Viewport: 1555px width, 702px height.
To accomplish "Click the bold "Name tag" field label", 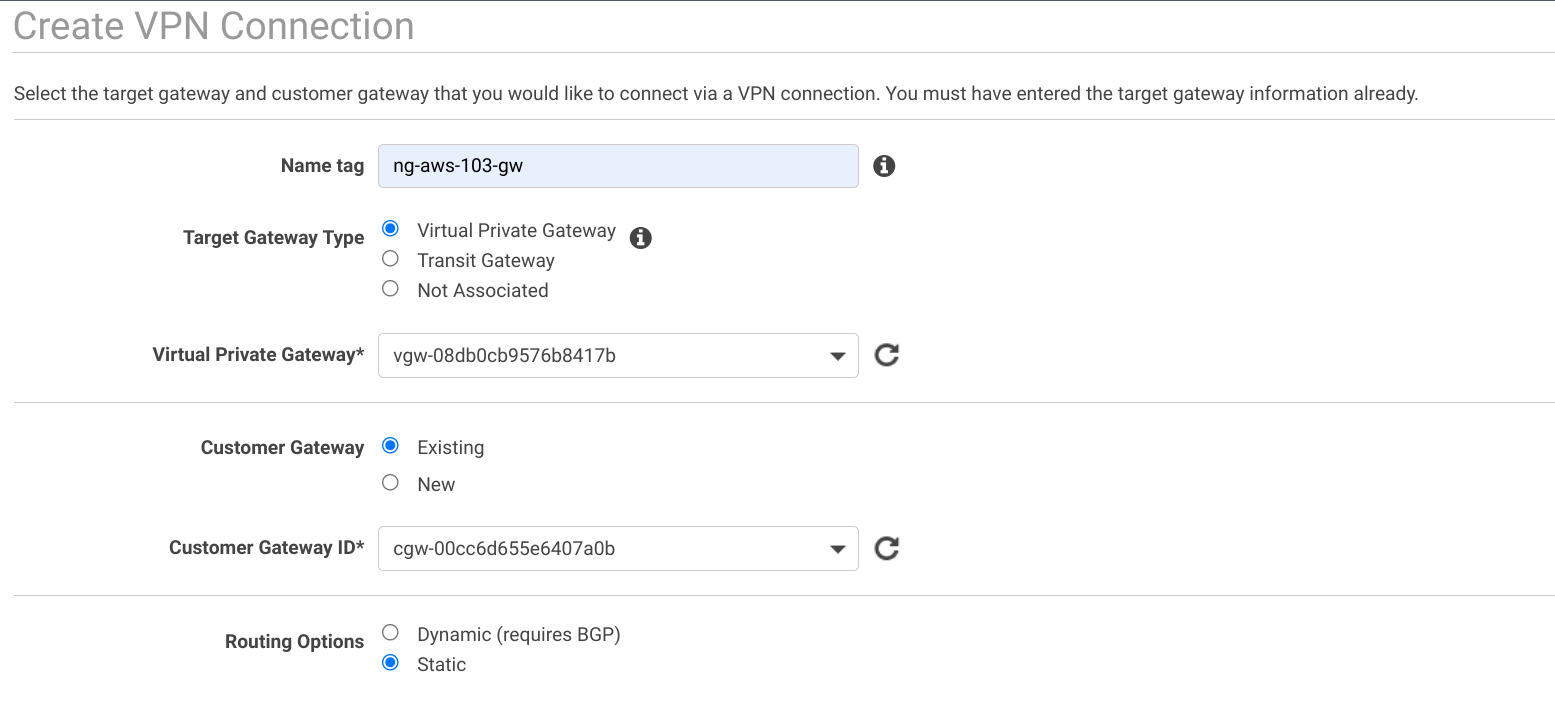I will coord(322,166).
